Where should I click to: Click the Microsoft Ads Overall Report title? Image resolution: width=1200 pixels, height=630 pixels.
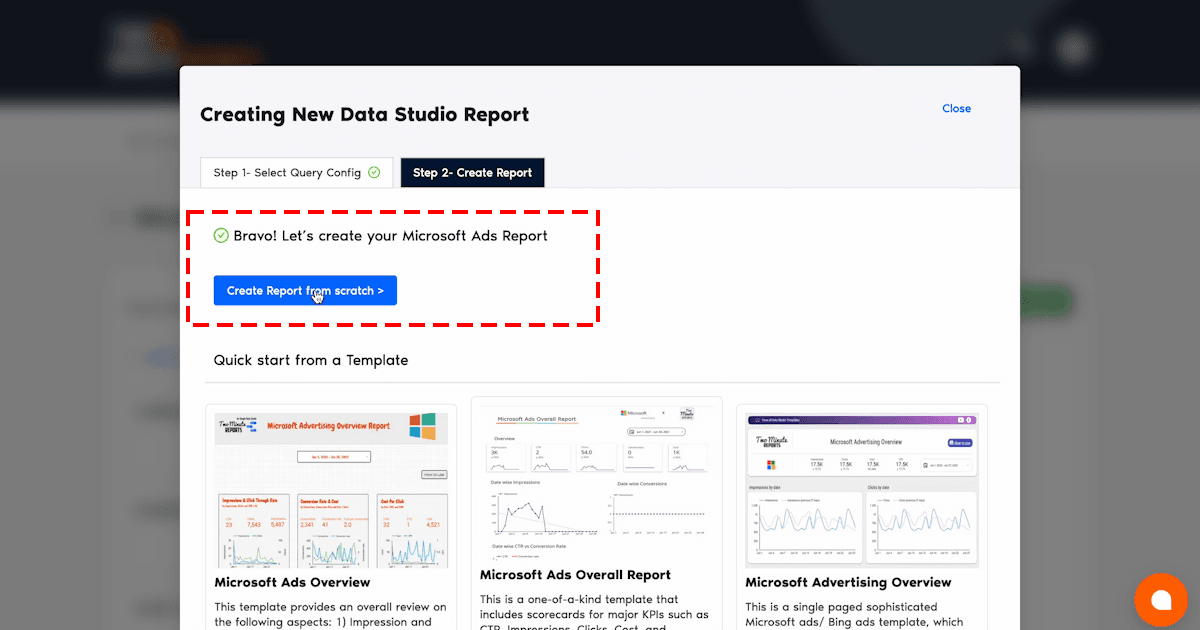(575, 575)
